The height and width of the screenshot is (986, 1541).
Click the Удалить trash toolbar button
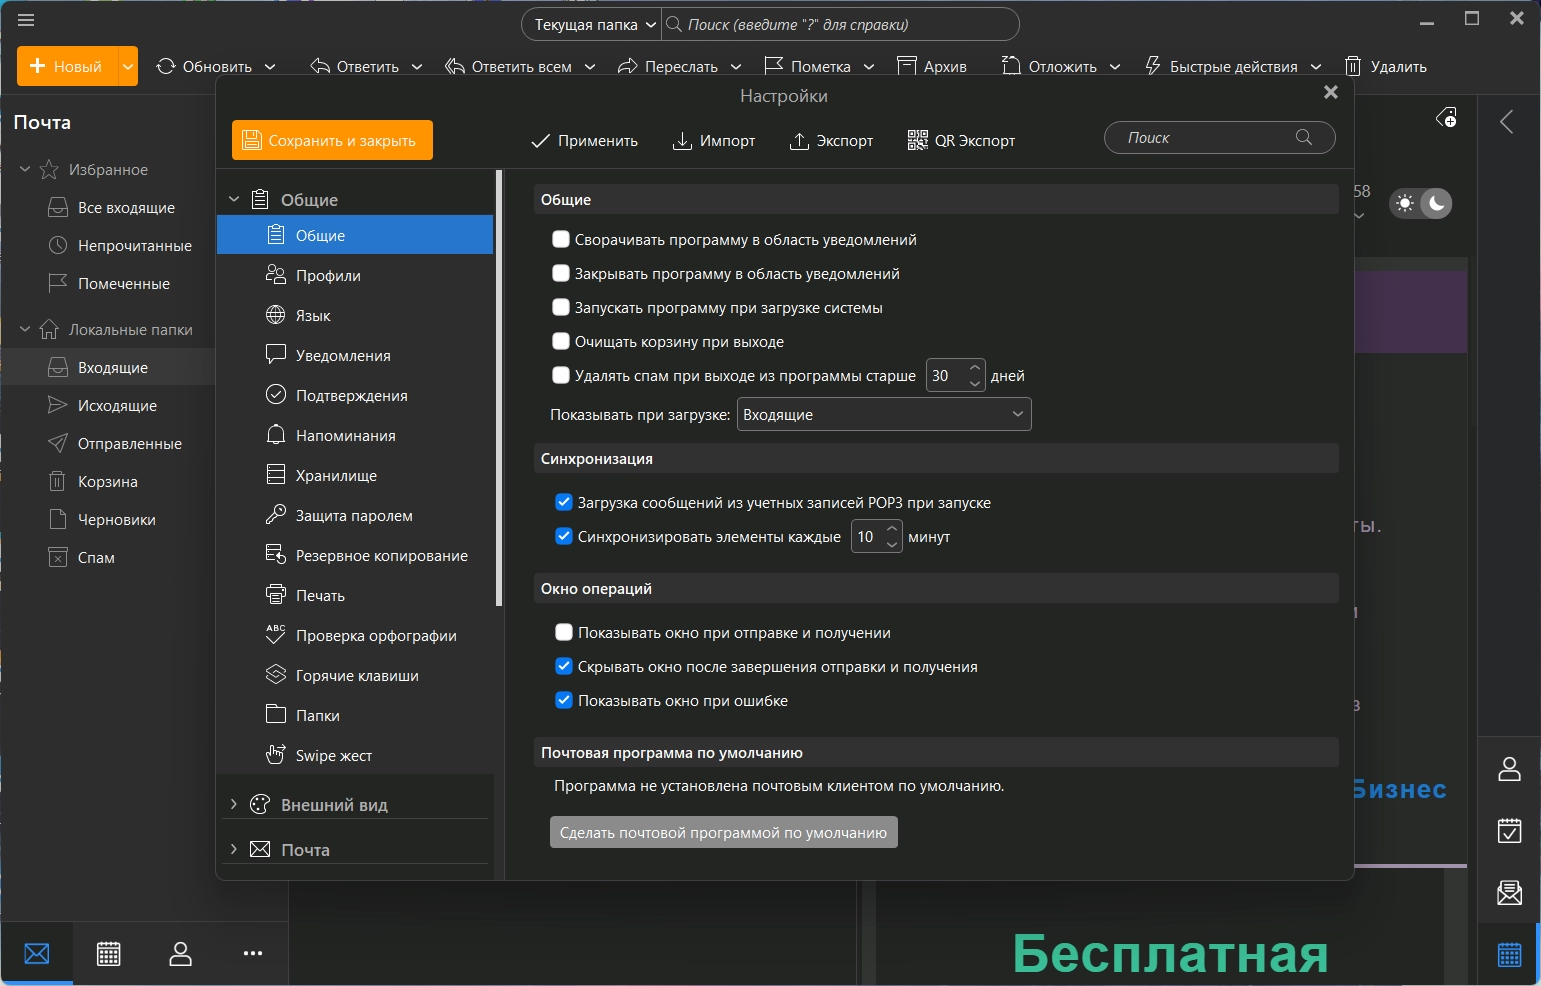click(x=1386, y=66)
